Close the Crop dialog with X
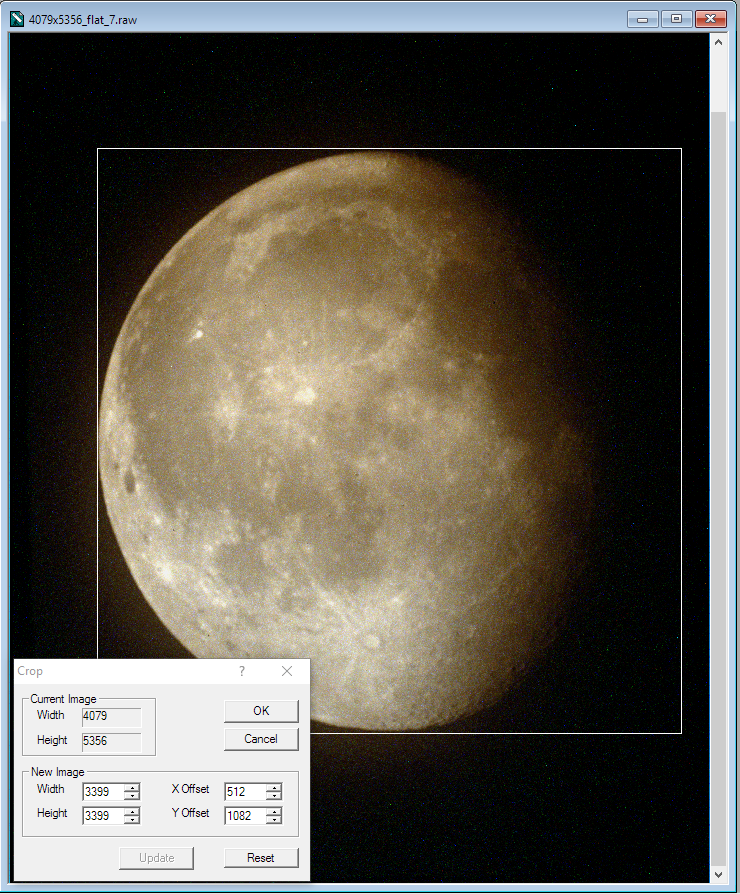 click(x=287, y=671)
